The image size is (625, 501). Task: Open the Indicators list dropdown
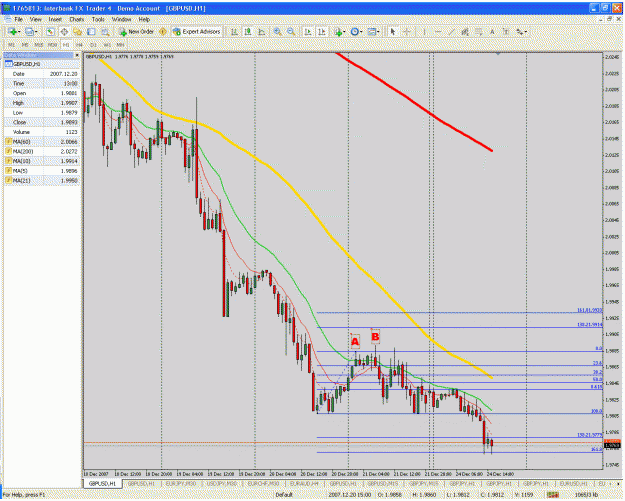[x=339, y=32]
